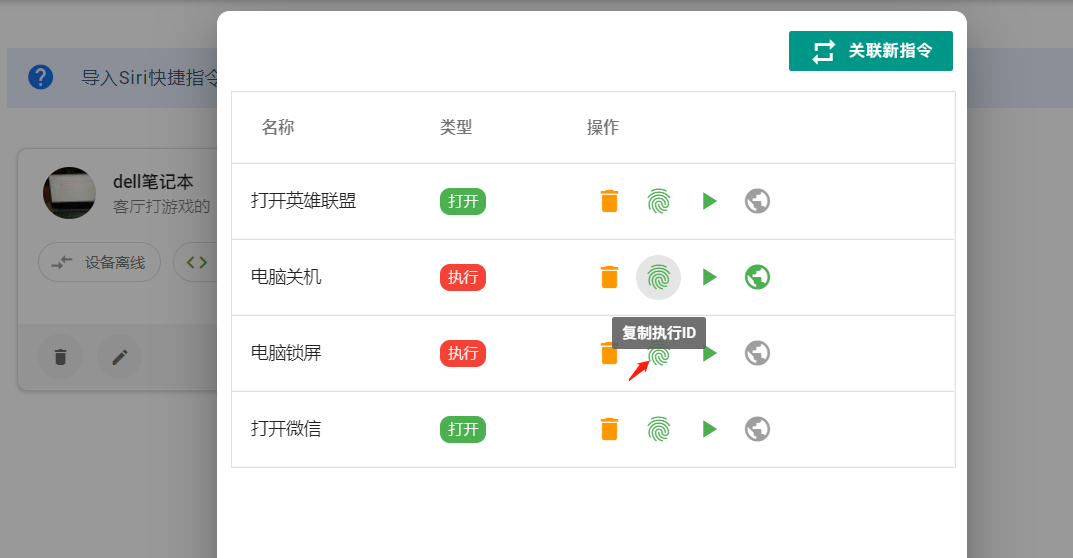Image resolution: width=1073 pixels, height=558 pixels.
Task: Toggle globe icon for 电脑锁屏
Action: tap(758, 353)
